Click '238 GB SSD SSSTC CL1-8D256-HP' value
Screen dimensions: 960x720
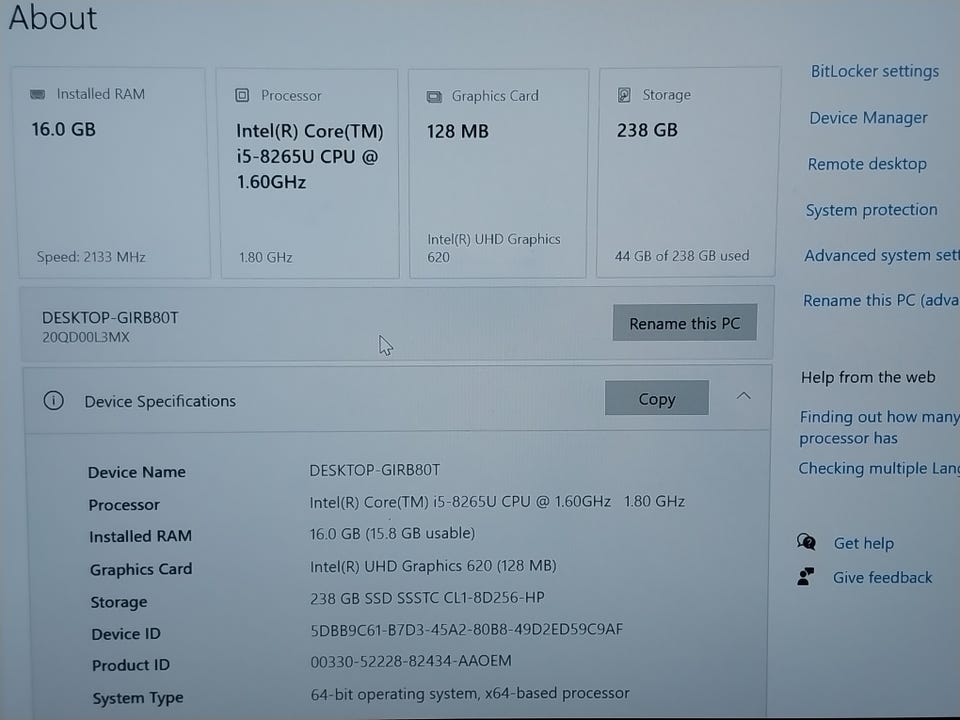click(x=427, y=598)
